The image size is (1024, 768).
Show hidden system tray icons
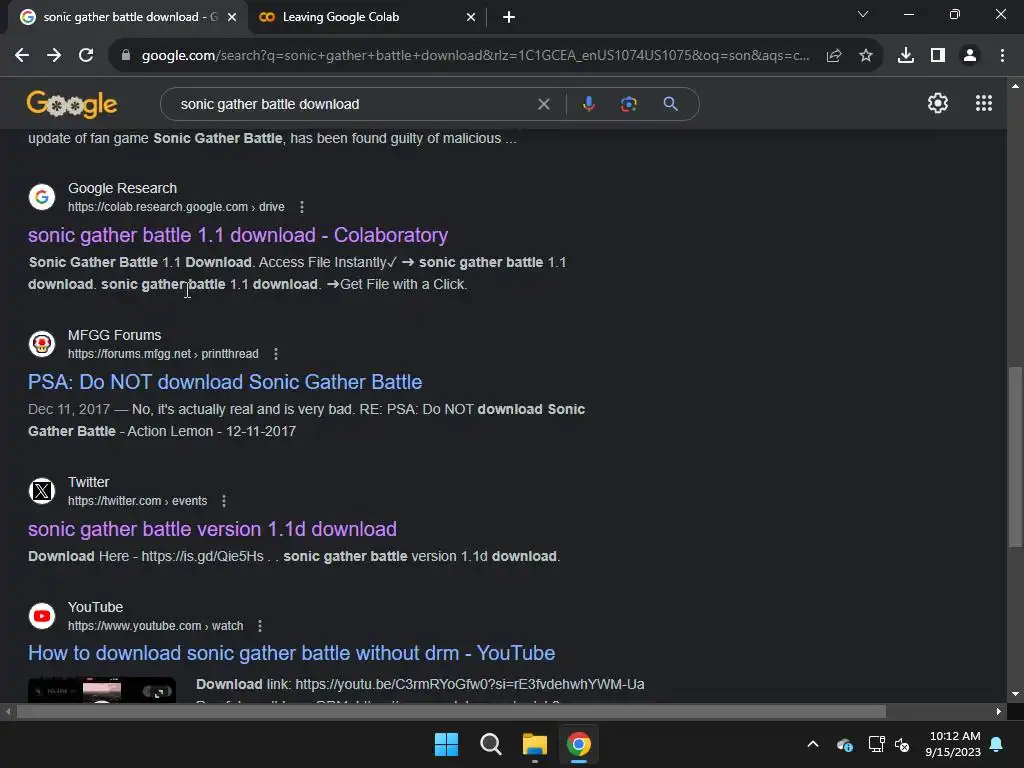pyautogui.click(x=813, y=744)
